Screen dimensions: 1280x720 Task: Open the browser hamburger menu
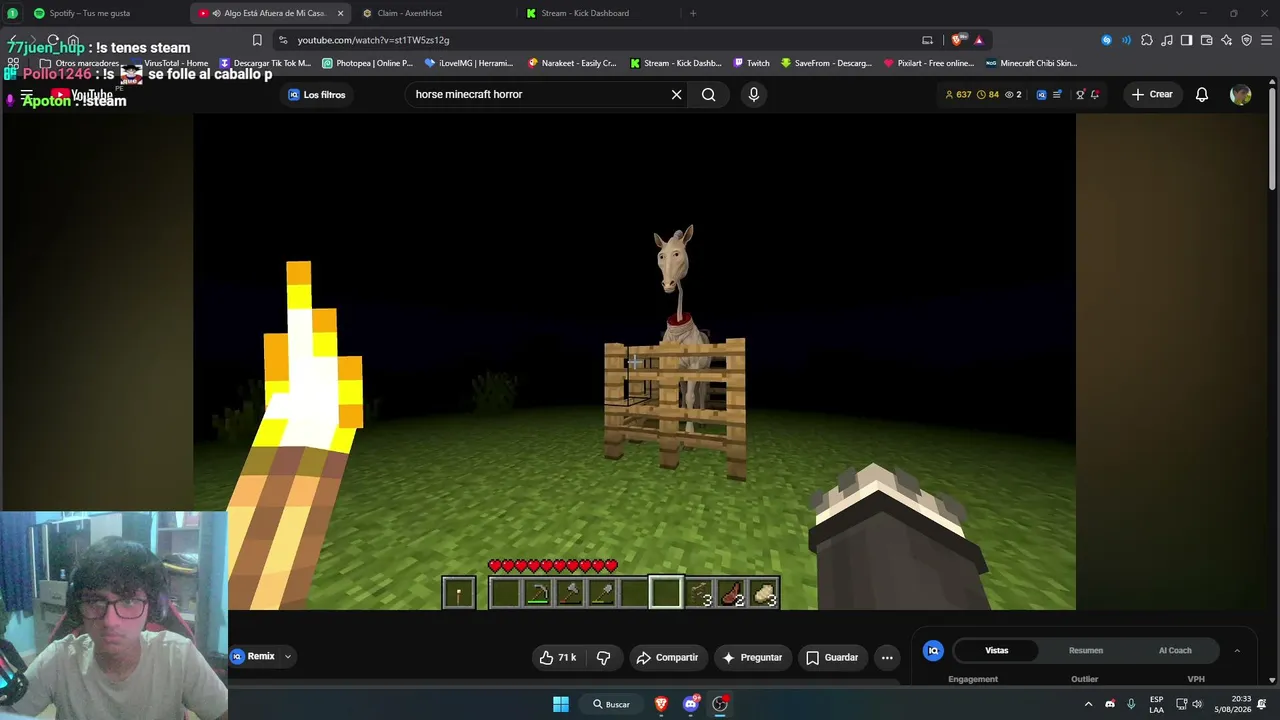(1266, 40)
